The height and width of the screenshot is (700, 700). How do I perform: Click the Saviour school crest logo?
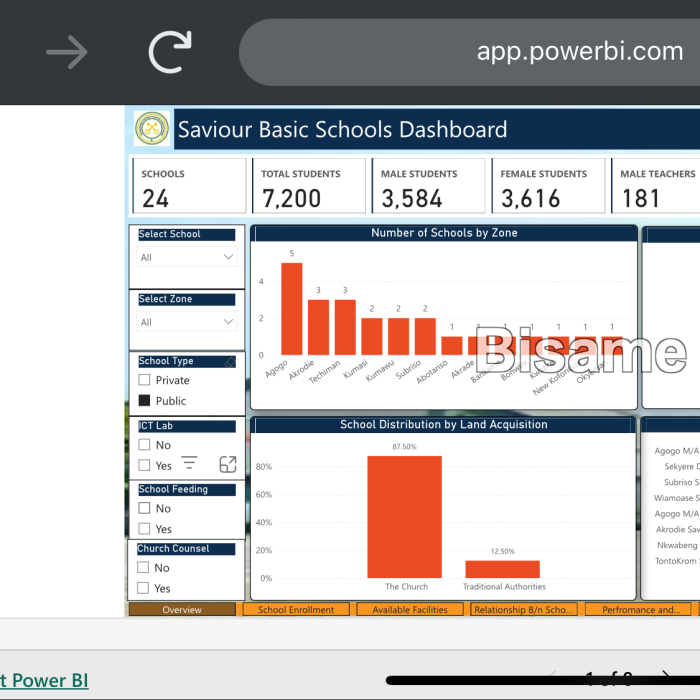(152, 129)
